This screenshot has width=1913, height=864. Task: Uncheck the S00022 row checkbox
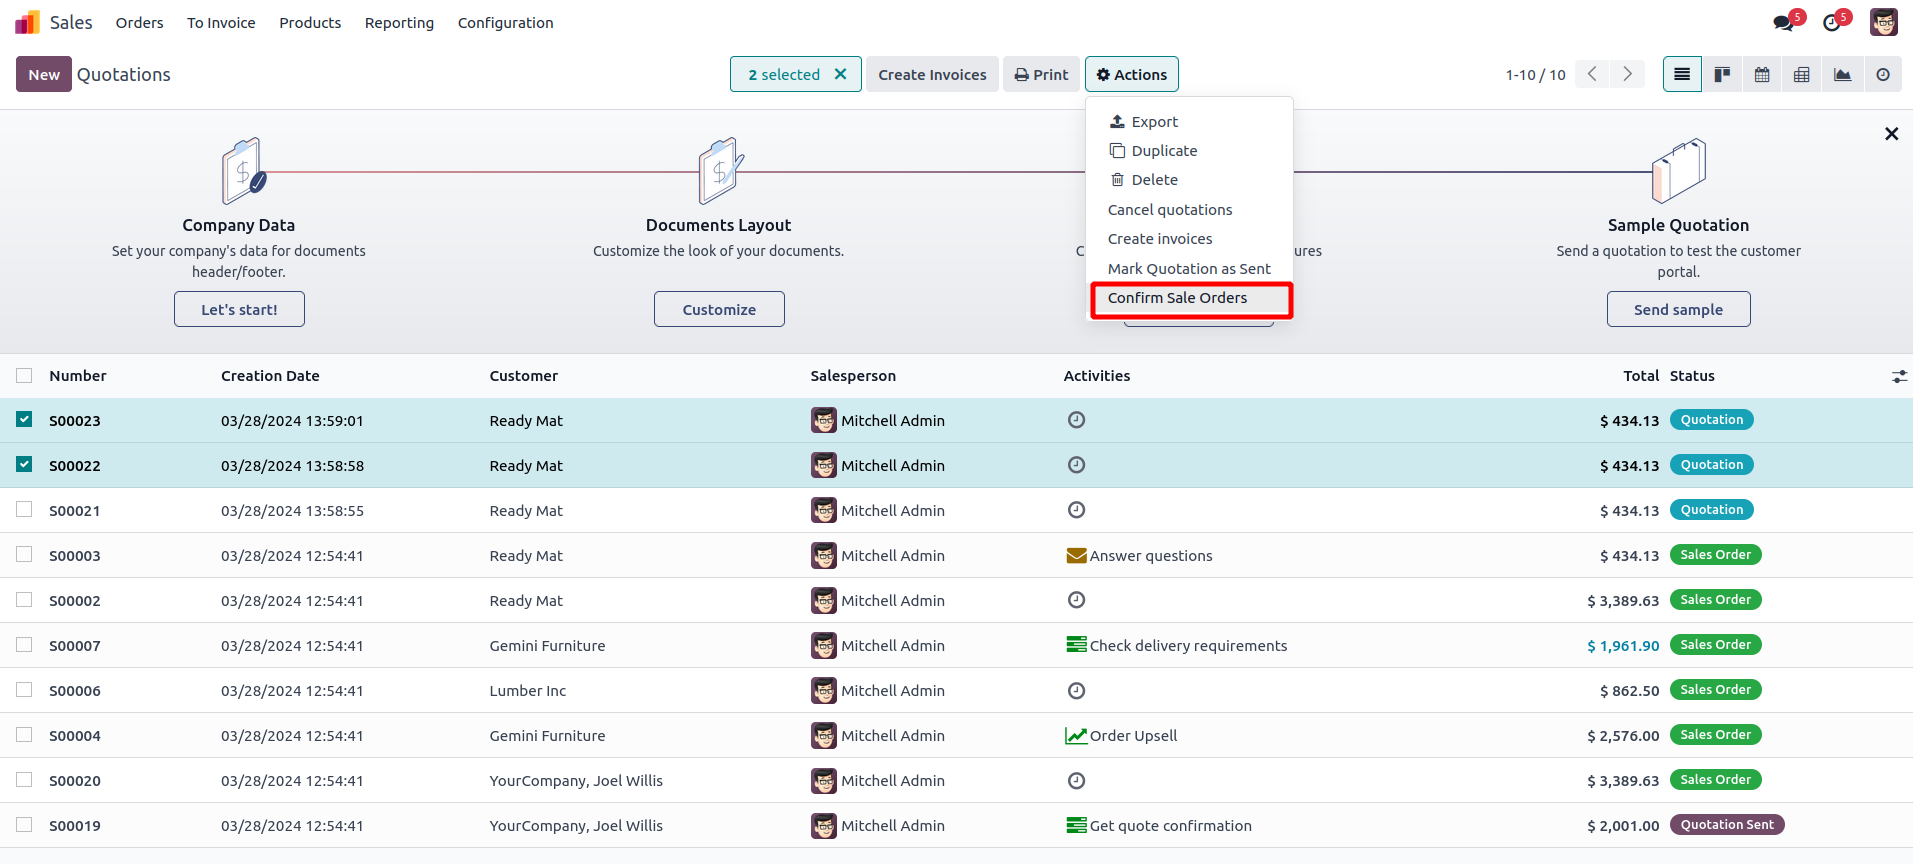coord(24,465)
